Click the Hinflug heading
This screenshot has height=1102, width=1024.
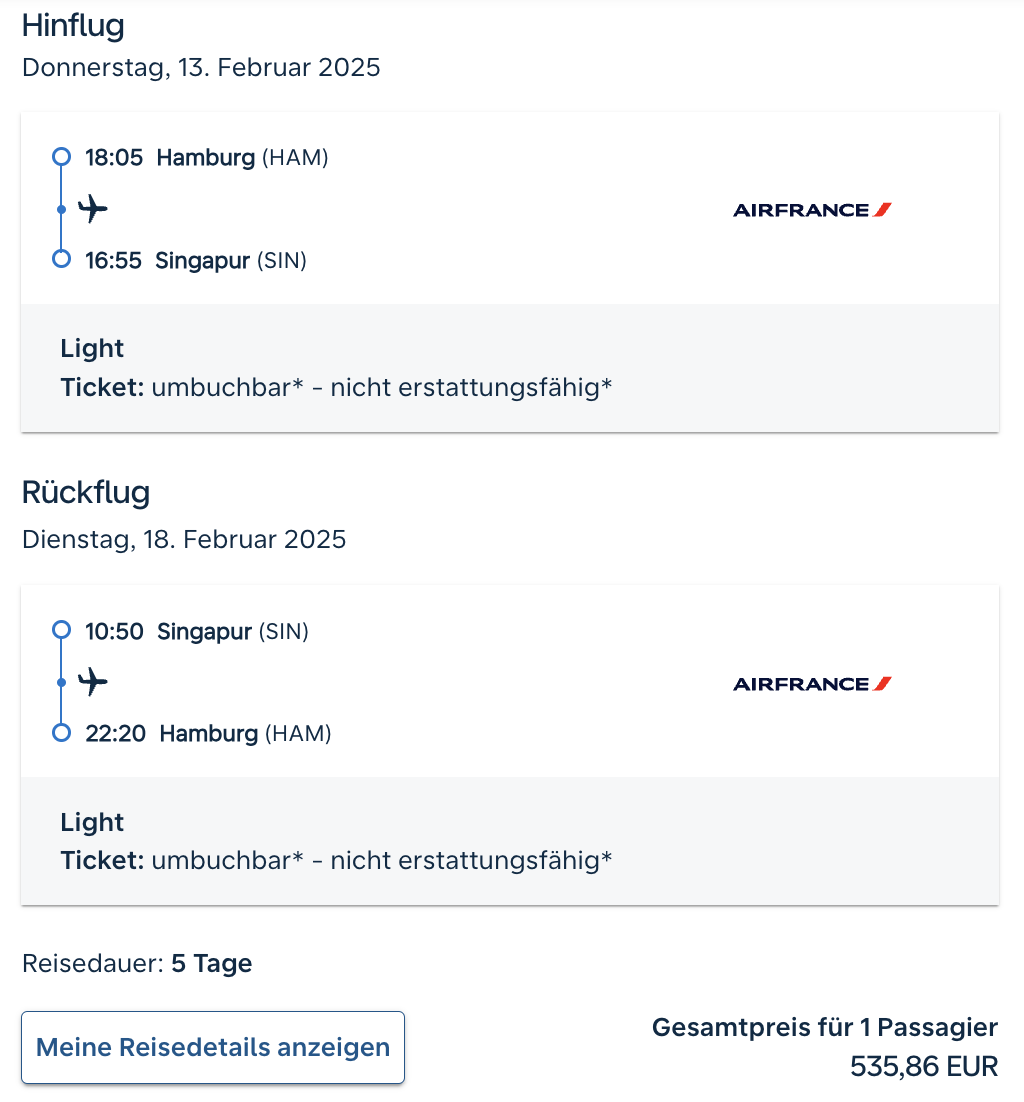pos(73,26)
